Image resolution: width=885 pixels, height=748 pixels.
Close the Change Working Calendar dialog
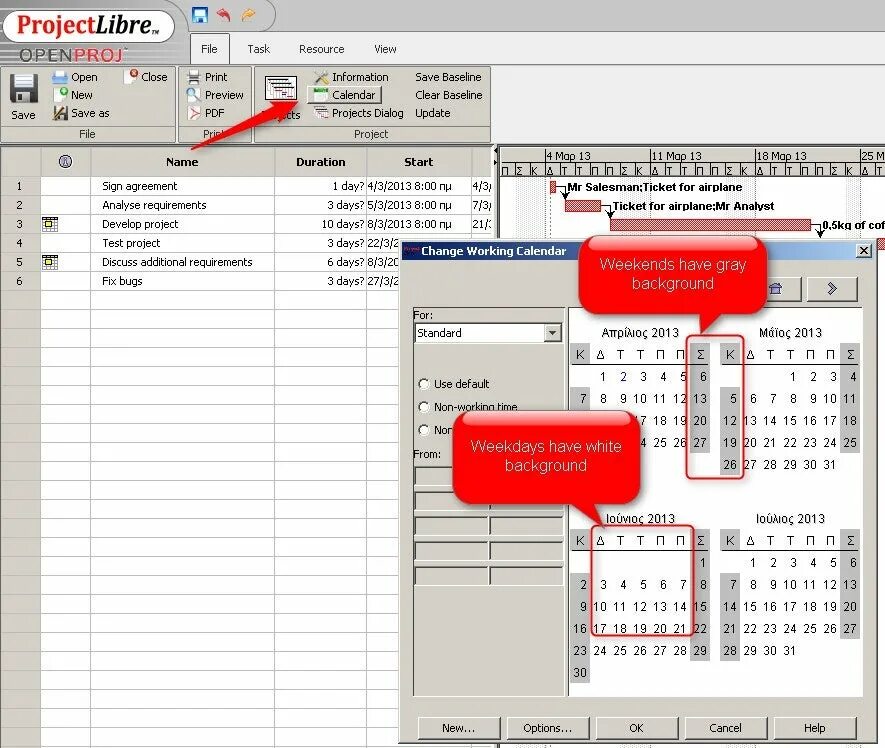[864, 251]
